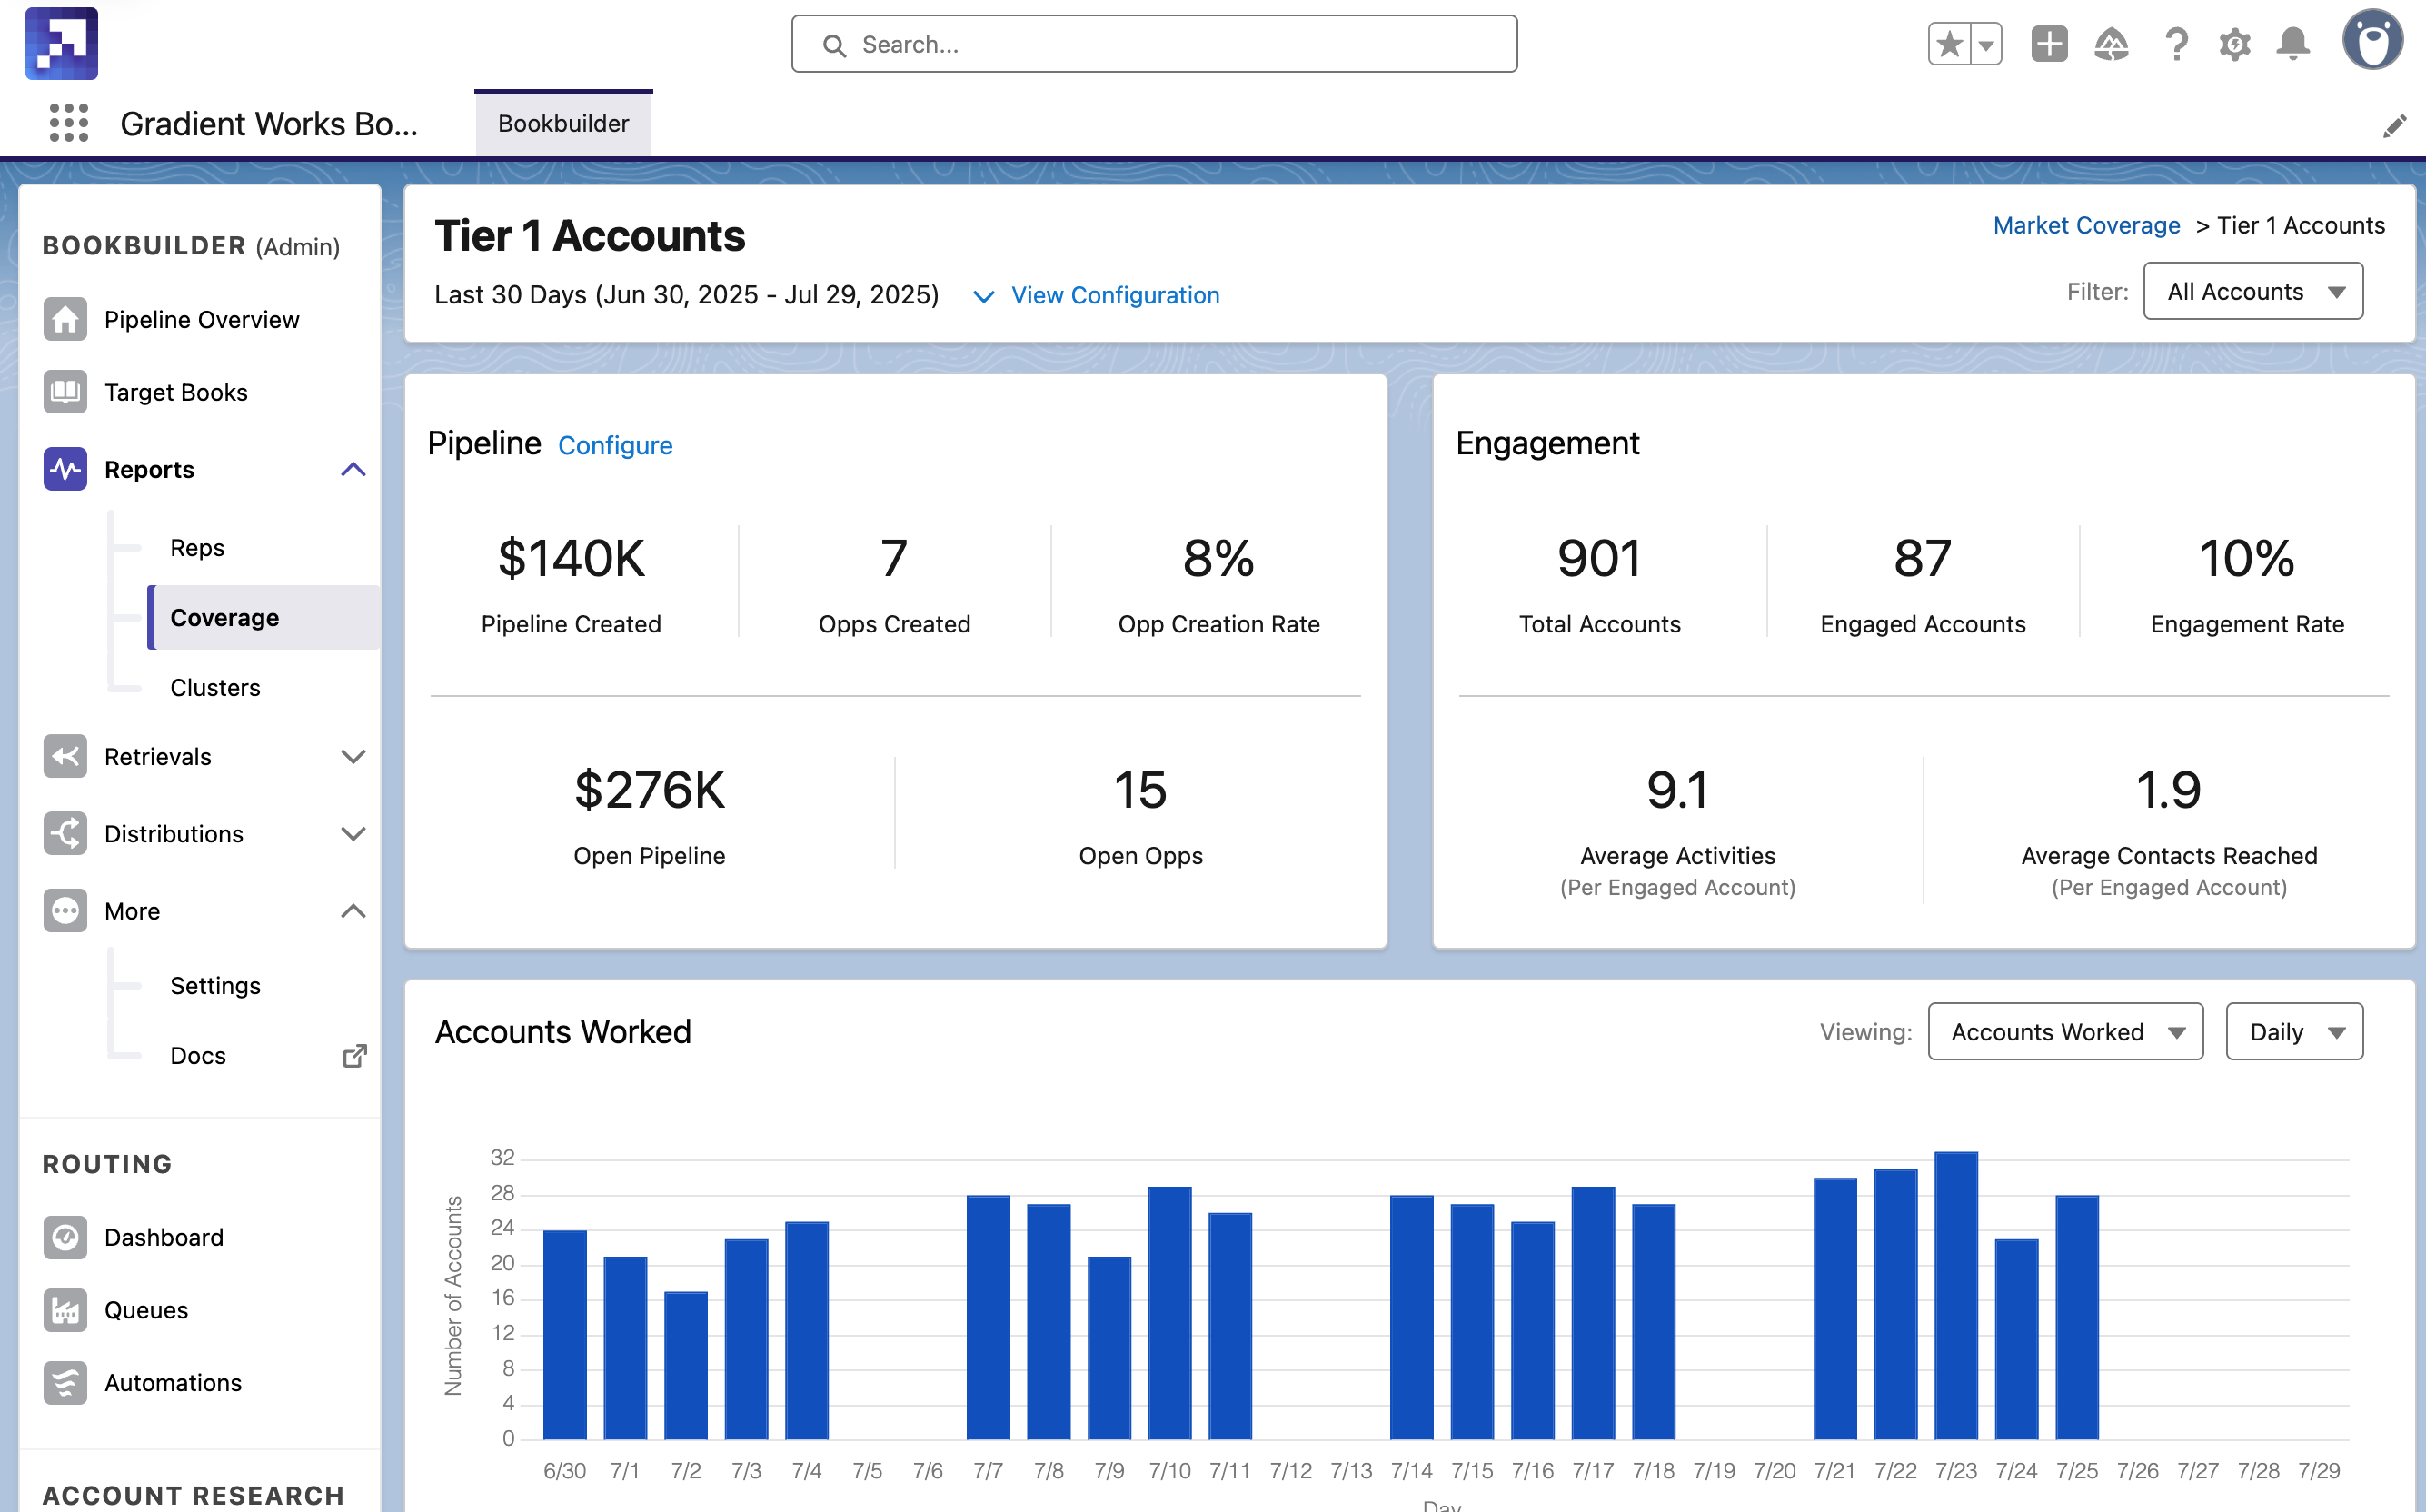
Task: Open the Setup gear icon
Action: (2234, 44)
